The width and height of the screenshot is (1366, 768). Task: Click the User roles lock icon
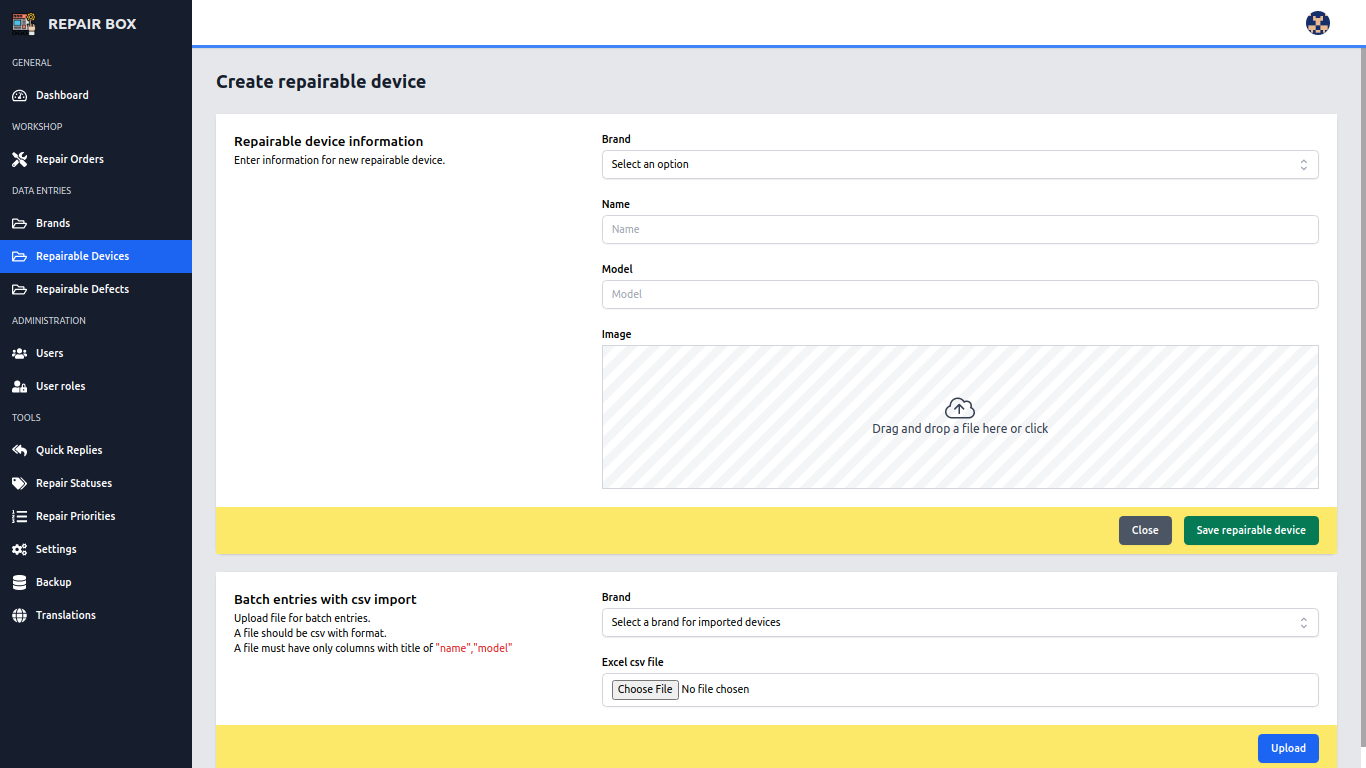(19, 387)
